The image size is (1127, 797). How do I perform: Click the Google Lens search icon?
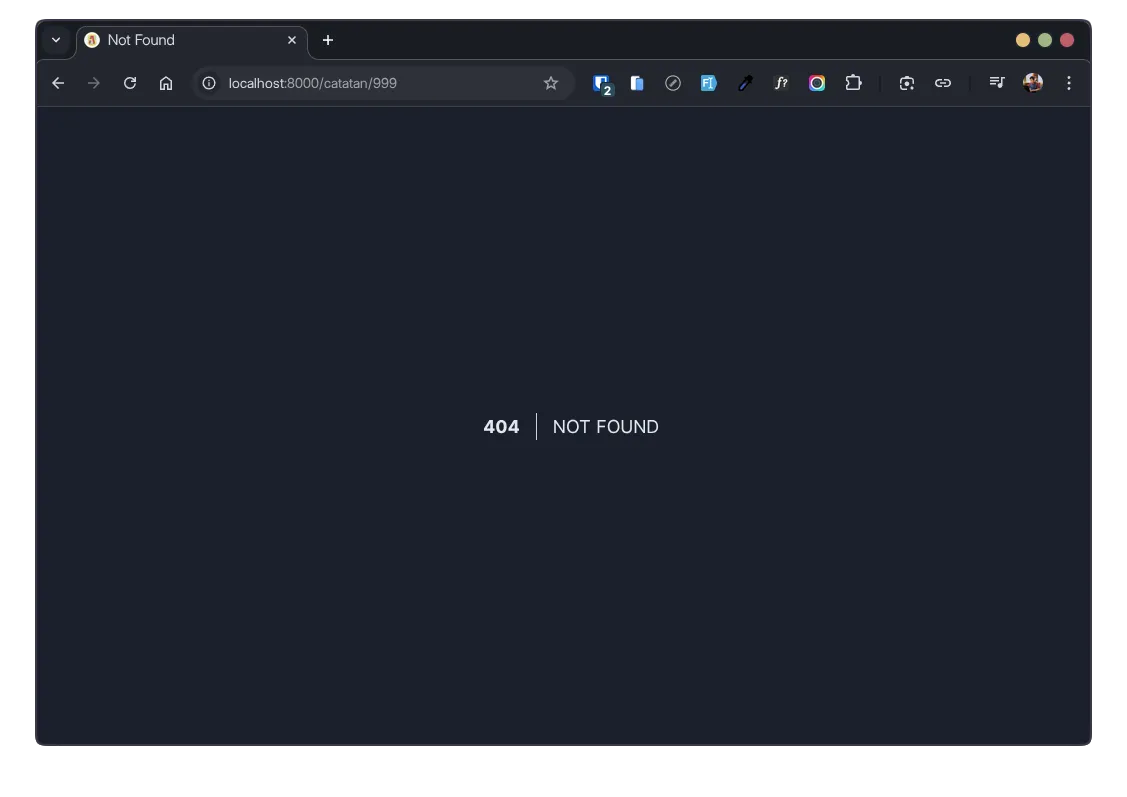[906, 83]
